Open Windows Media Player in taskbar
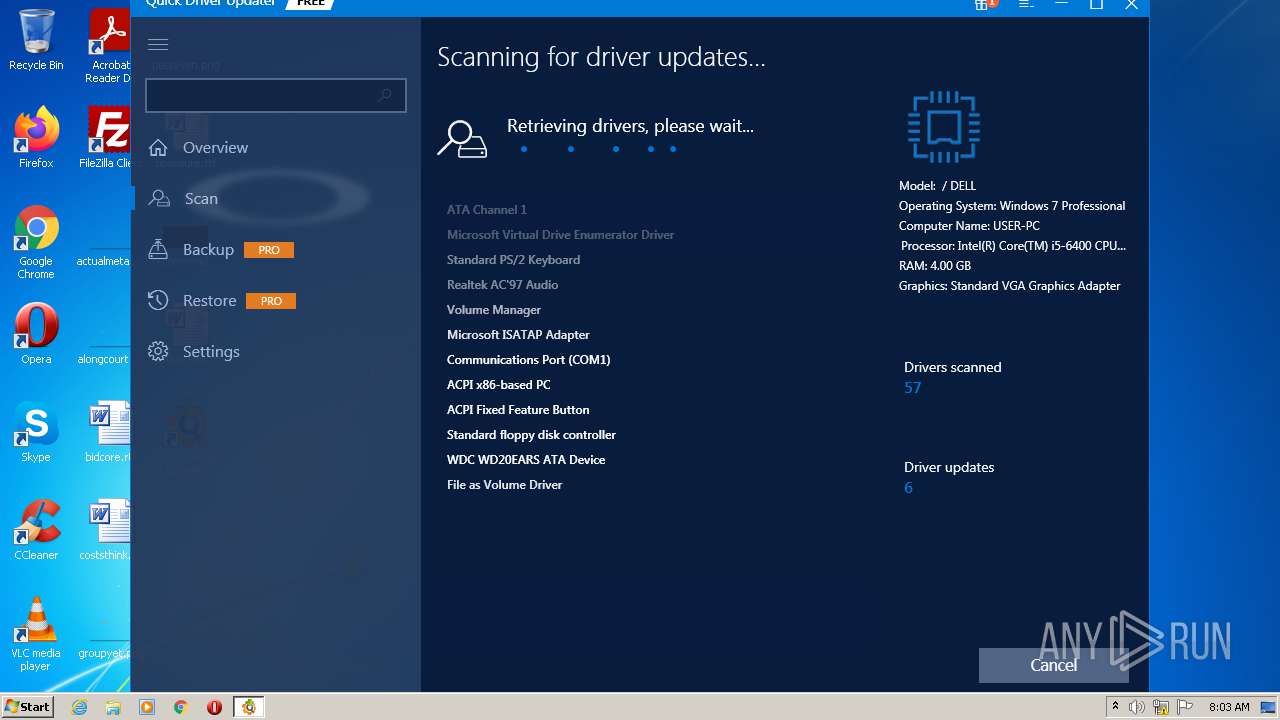The image size is (1280, 720). click(147, 707)
